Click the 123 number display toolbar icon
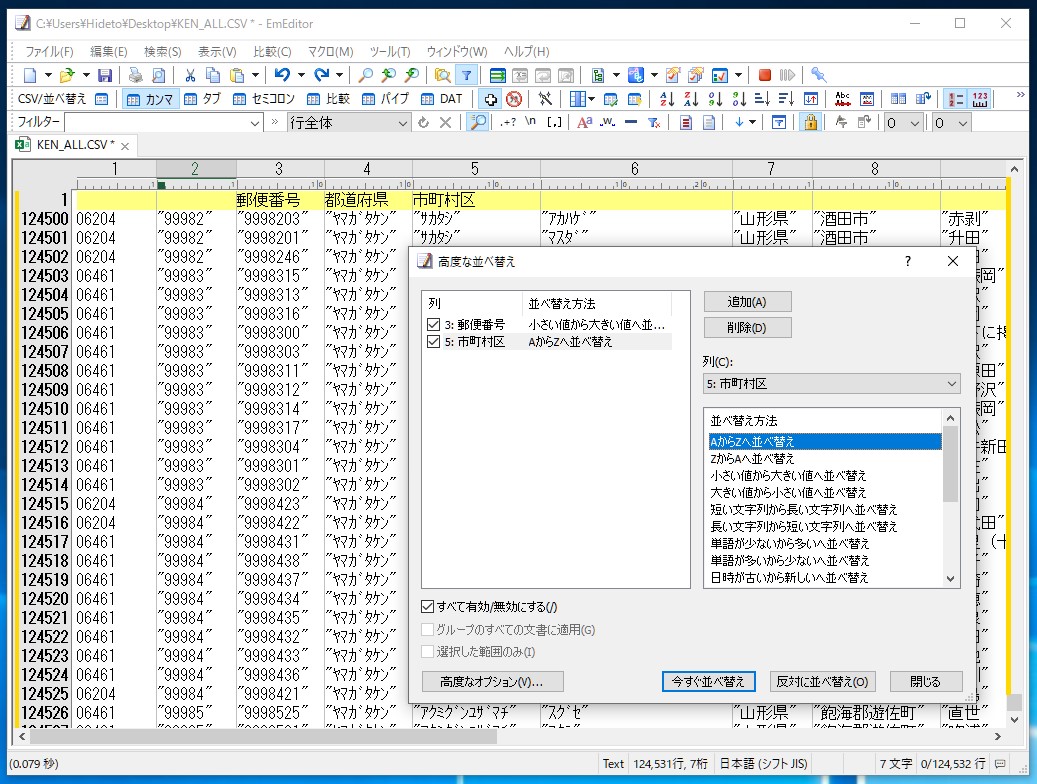1037x784 pixels. 979,99
